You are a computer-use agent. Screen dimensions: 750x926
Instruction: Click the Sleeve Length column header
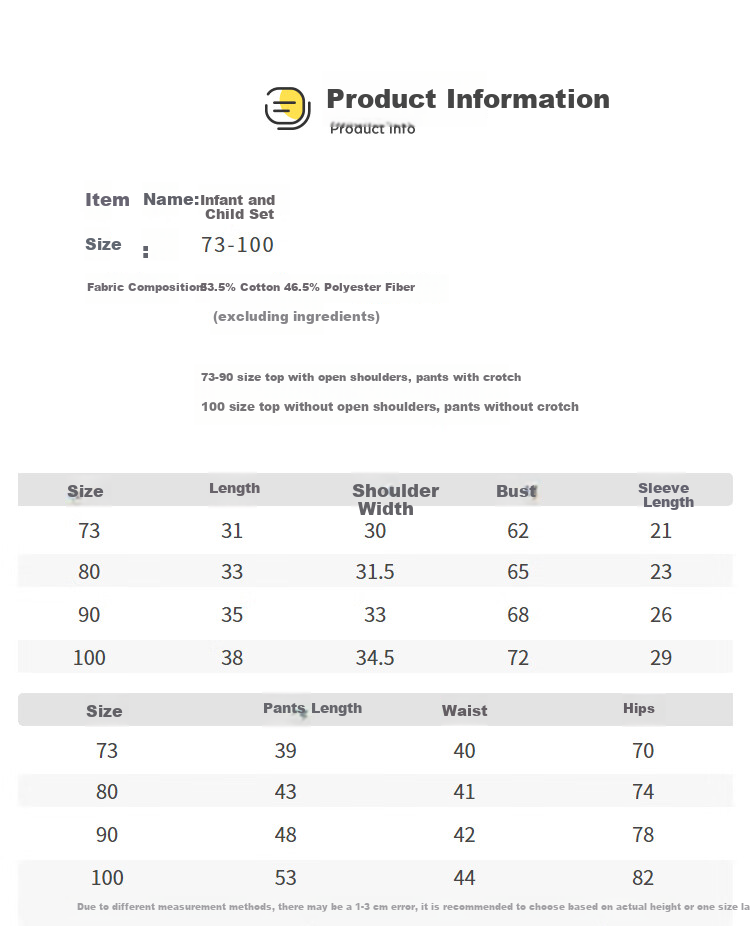[666, 495]
